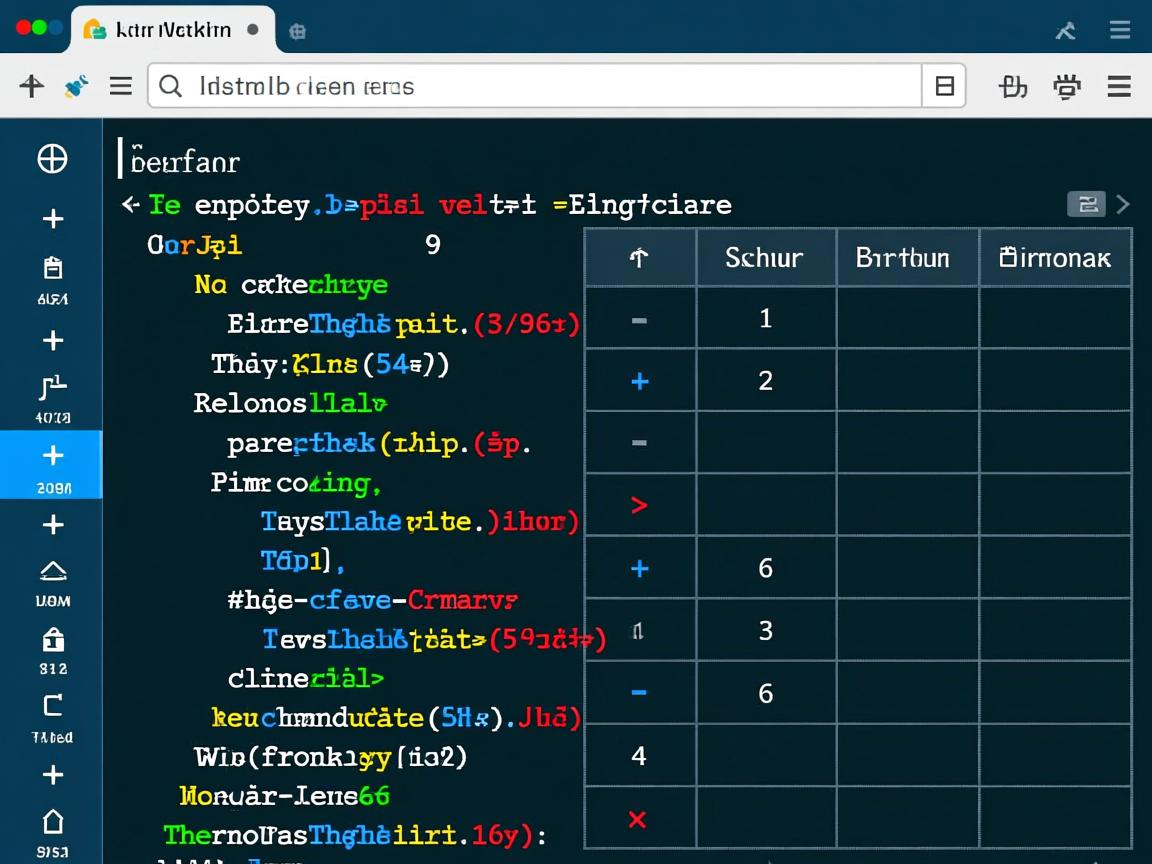Expand the chevron right of the Eingtciare heading

[1123, 205]
